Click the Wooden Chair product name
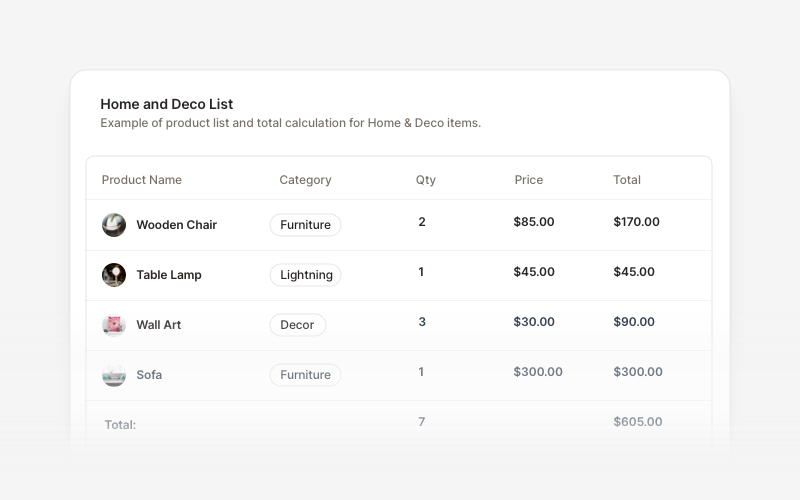This screenshot has height=500, width=800. 176,225
